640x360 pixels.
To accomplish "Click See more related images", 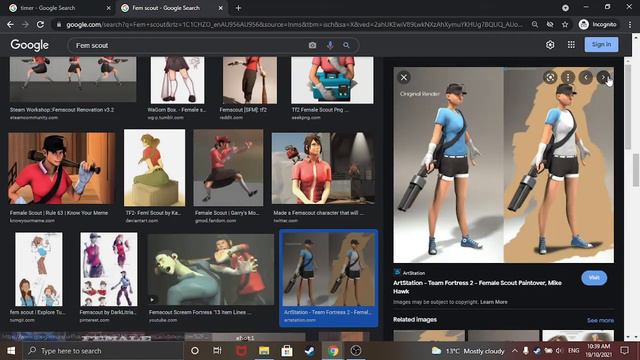I will pyautogui.click(x=600, y=320).
